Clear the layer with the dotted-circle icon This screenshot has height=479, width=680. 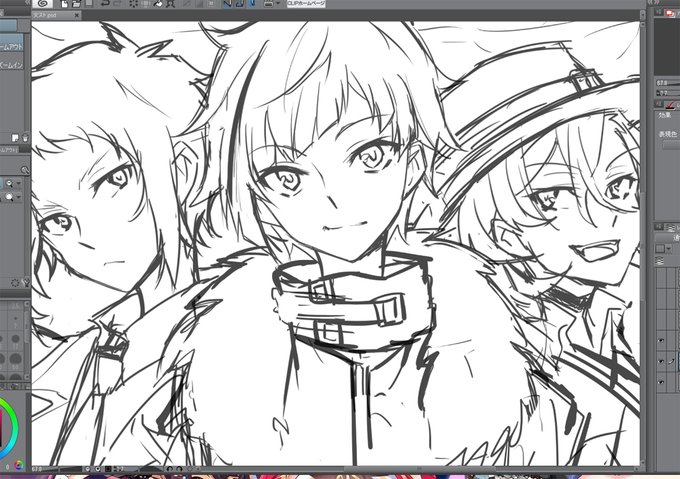click(x=134, y=3)
